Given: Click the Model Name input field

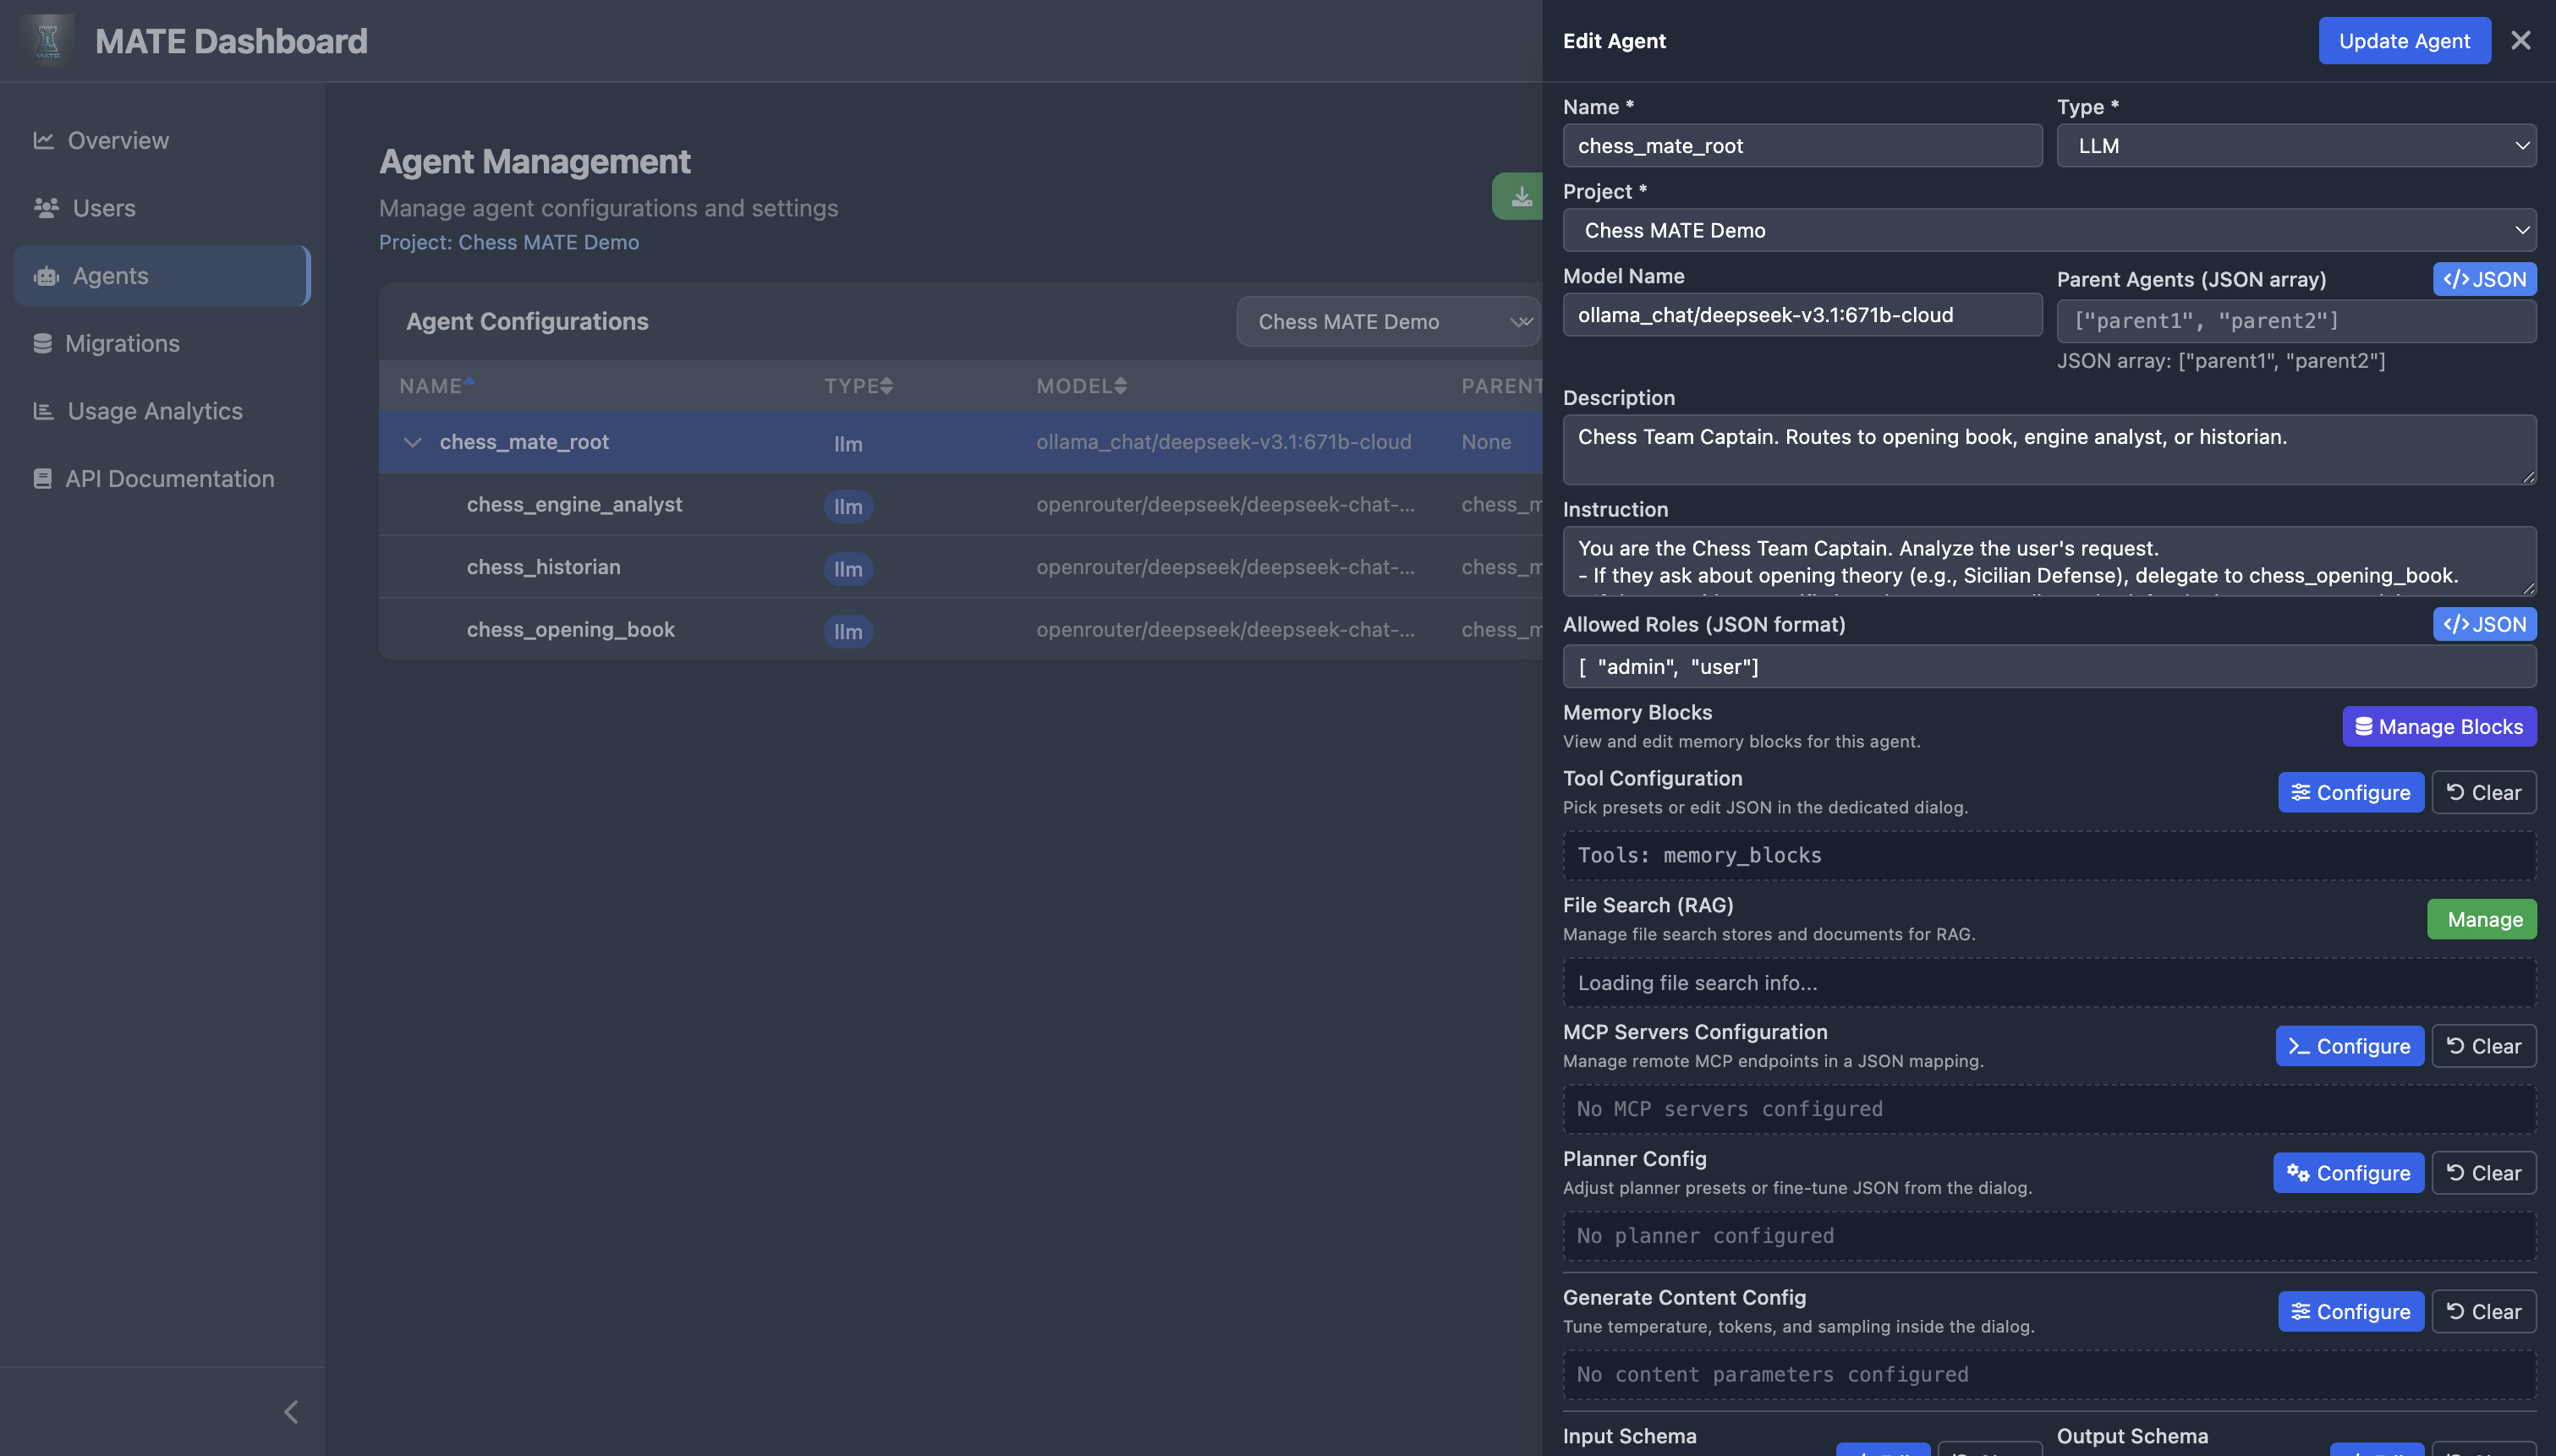Looking at the screenshot, I should pos(1802,315).
